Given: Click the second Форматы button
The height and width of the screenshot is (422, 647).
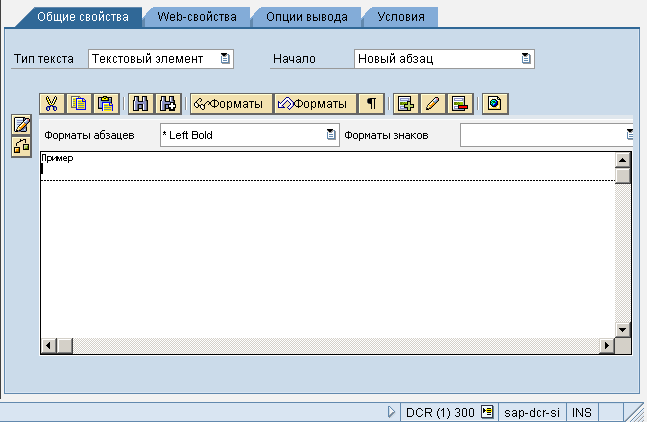Looking at the screenshot, I should [315, 103].
